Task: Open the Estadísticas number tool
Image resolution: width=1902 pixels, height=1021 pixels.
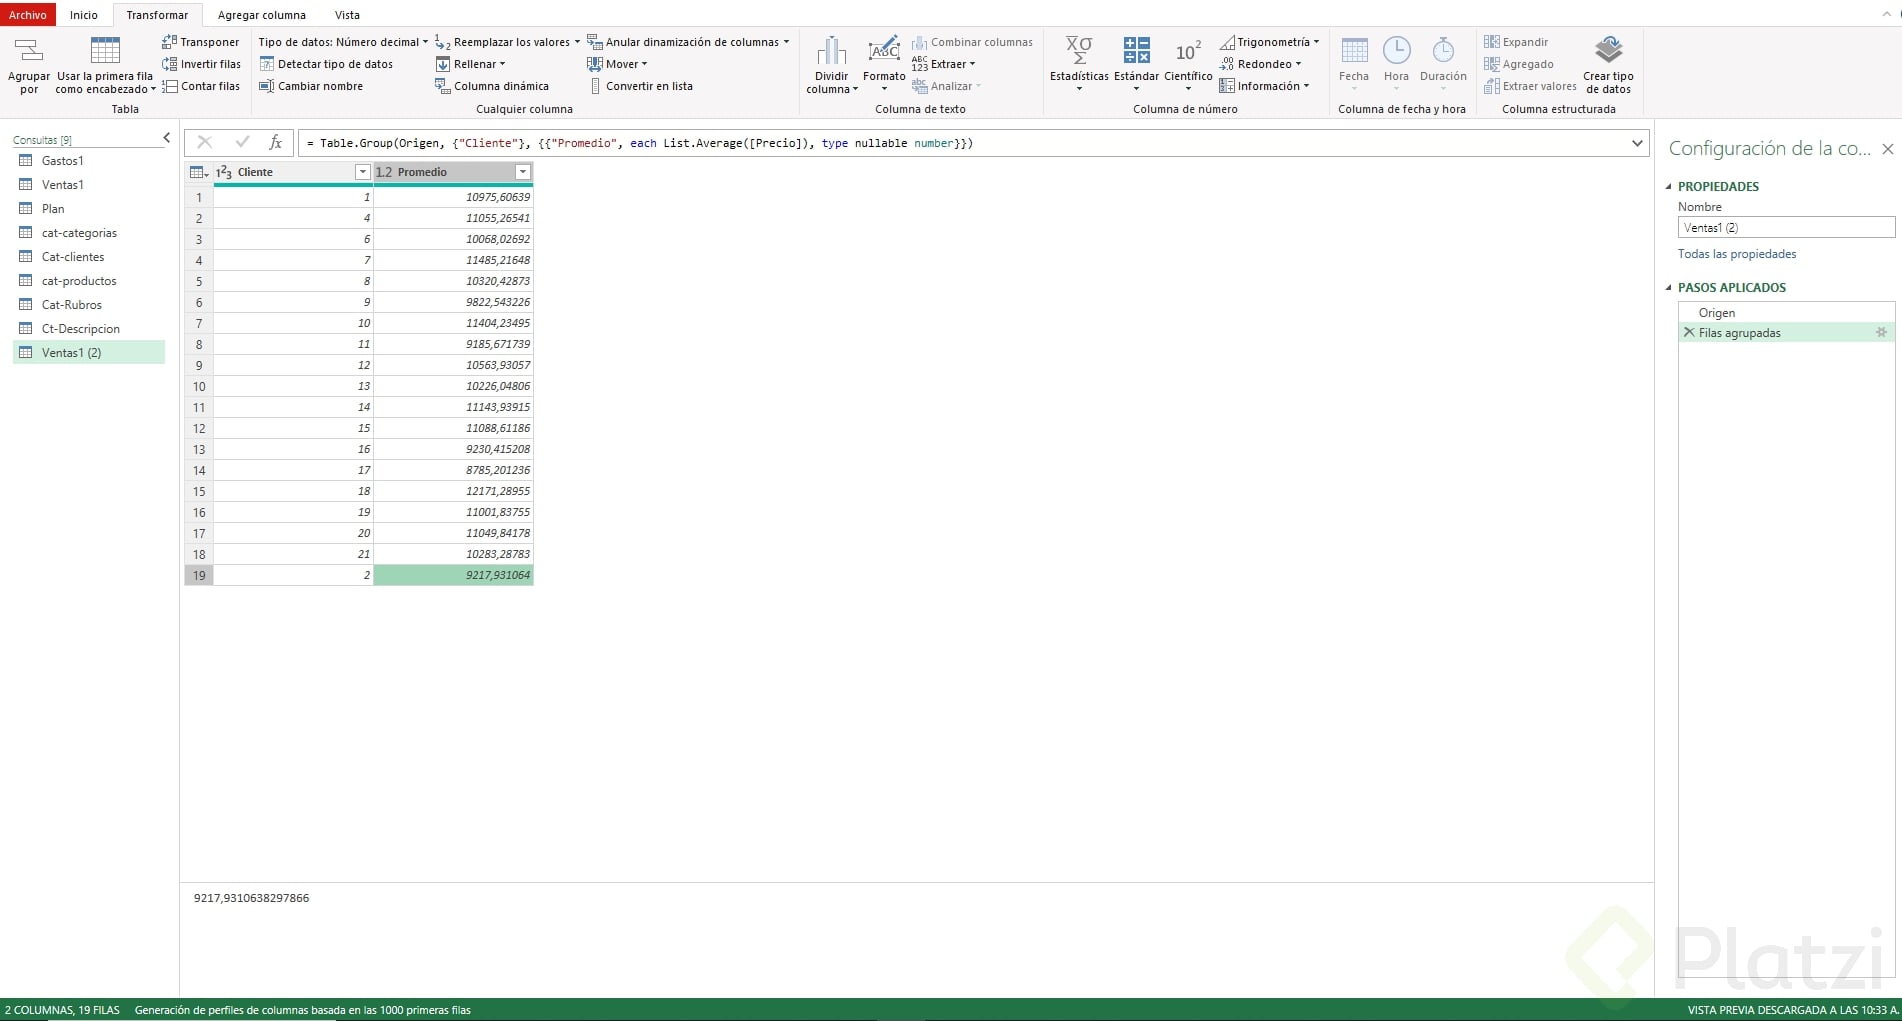Action: [x=1079, y=66]
